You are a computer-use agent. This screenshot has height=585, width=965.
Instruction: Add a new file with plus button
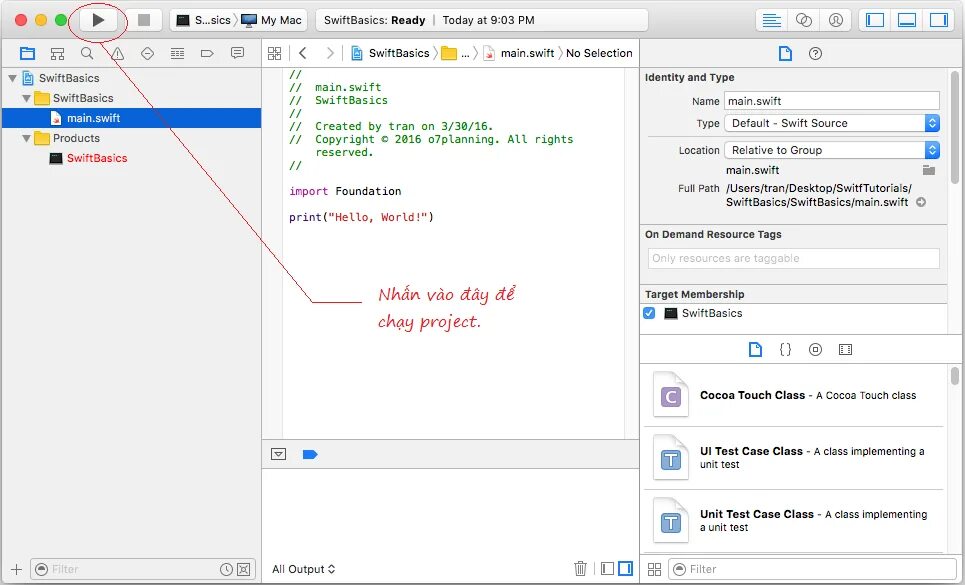pyautogui.click(x=17, y=570)
